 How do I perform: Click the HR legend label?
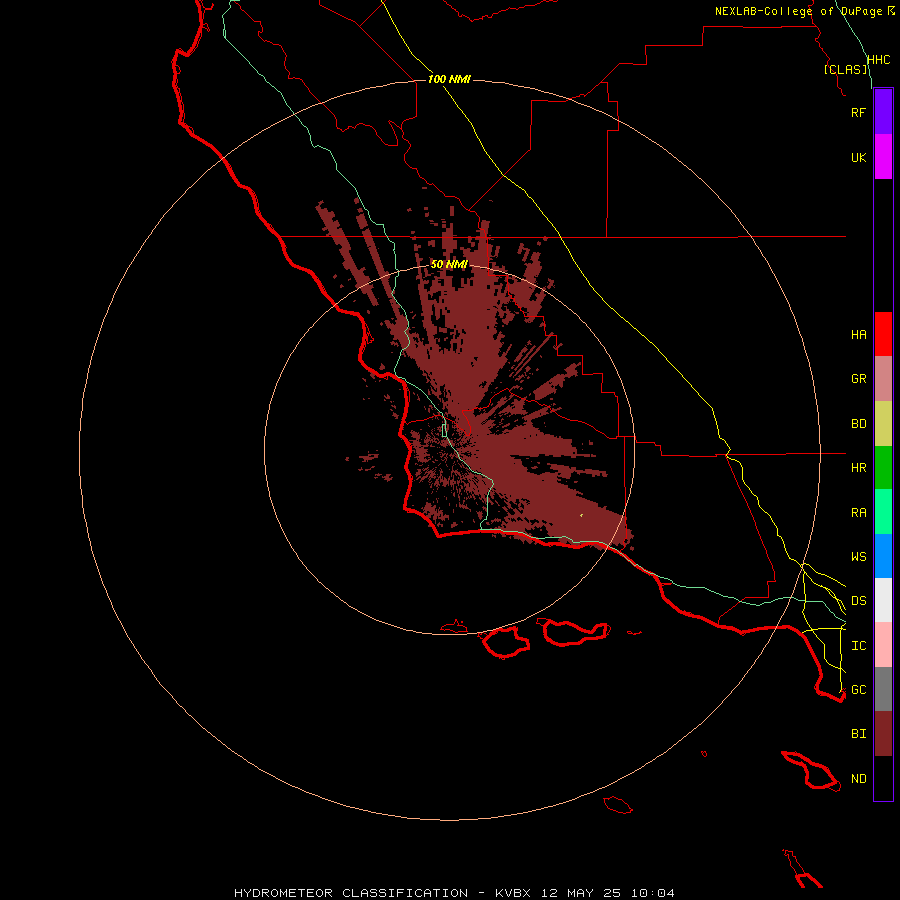[x=858, y=468]
